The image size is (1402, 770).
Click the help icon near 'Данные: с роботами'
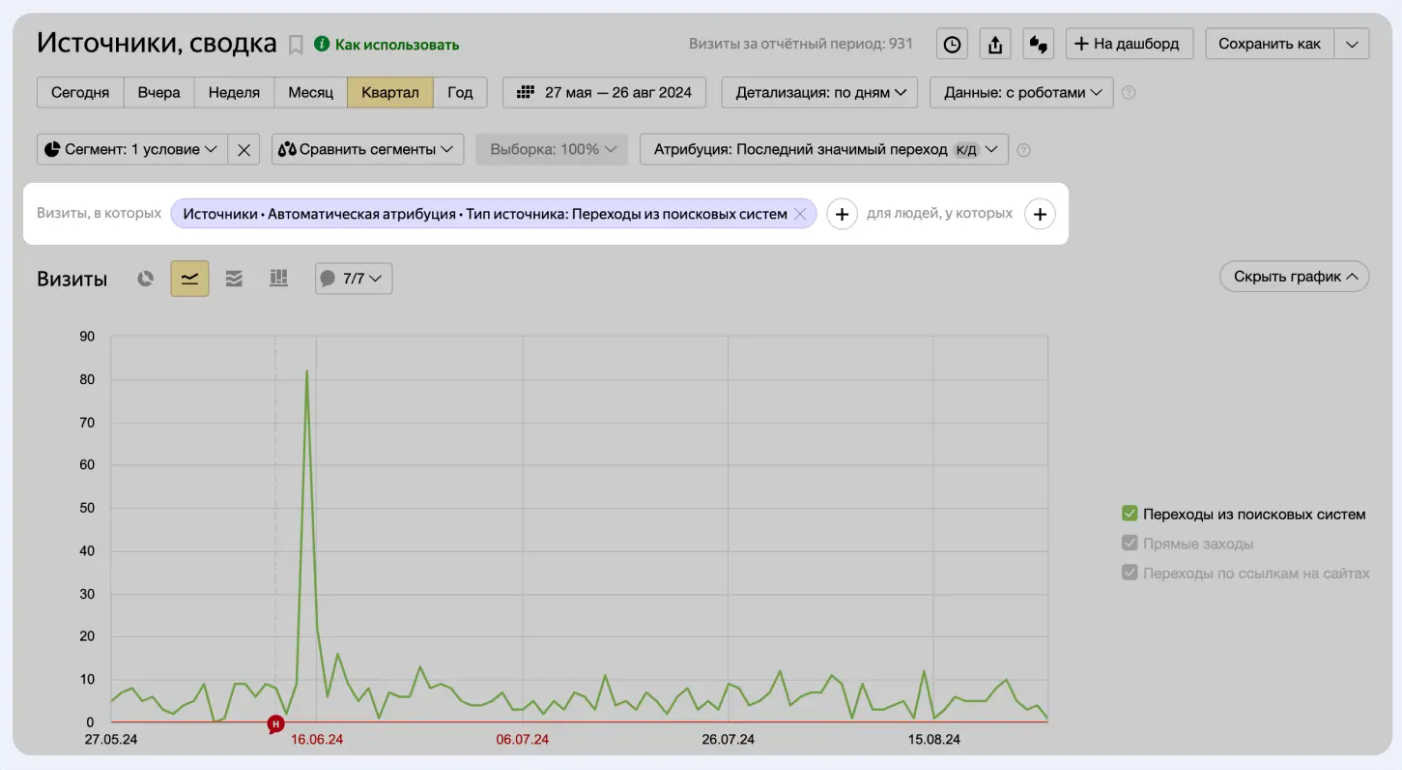[x=1129, y=93]
